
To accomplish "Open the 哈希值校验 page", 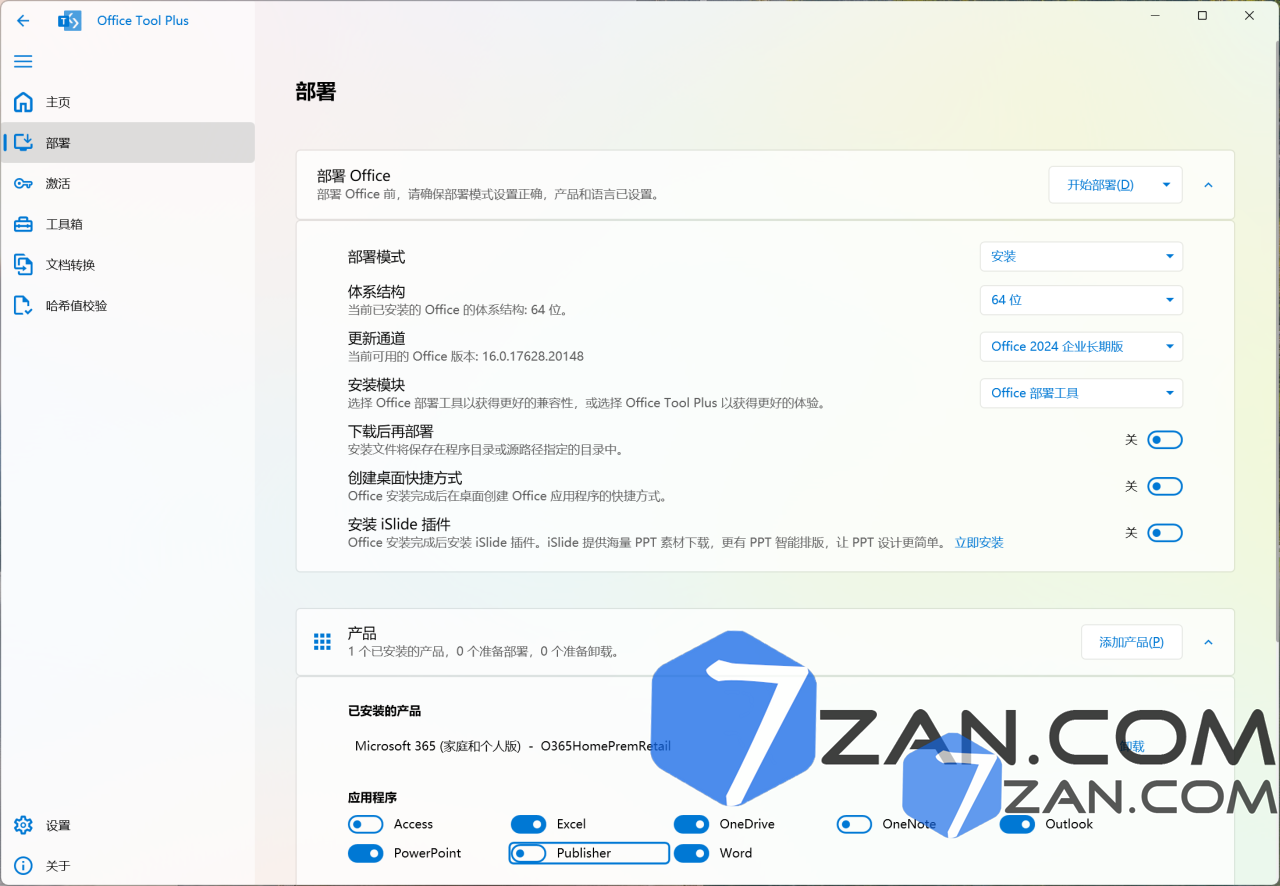I will coord(128,305).
